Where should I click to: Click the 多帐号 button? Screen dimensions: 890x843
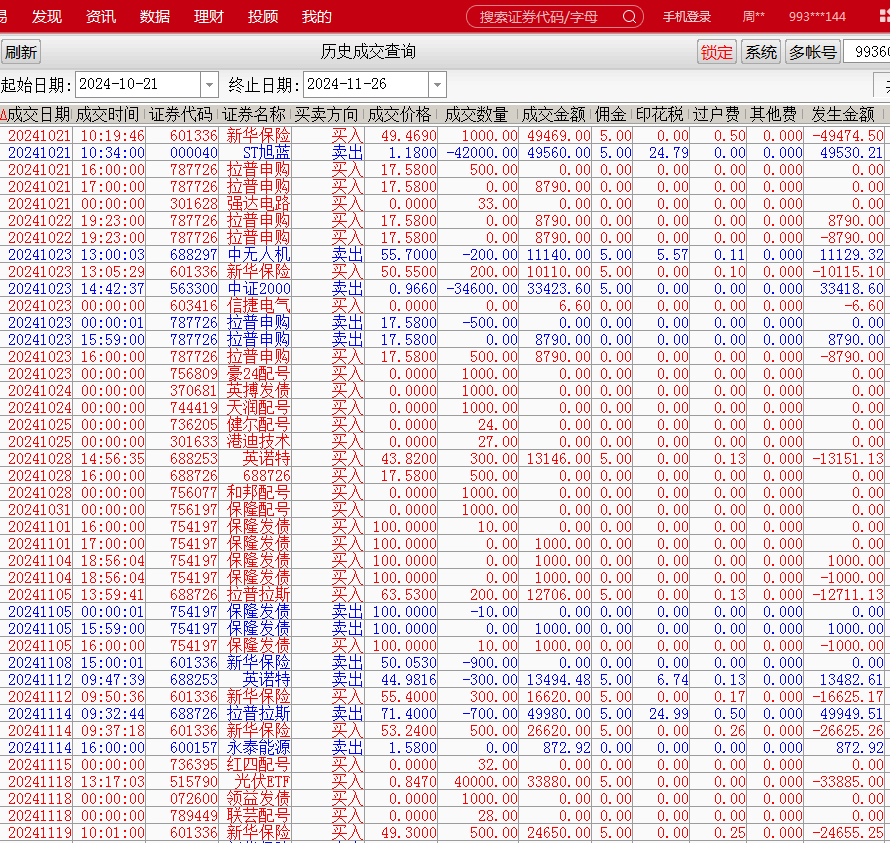point(812,52)
